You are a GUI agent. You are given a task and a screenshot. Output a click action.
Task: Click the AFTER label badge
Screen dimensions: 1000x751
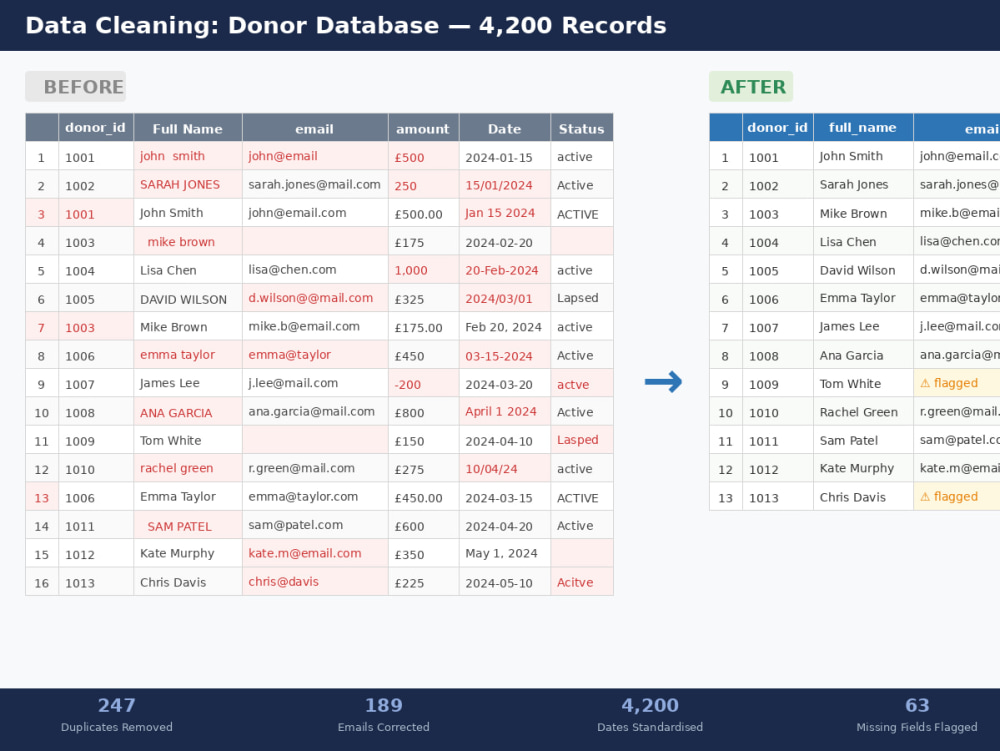pyautogui.click(x=751, y=86)
